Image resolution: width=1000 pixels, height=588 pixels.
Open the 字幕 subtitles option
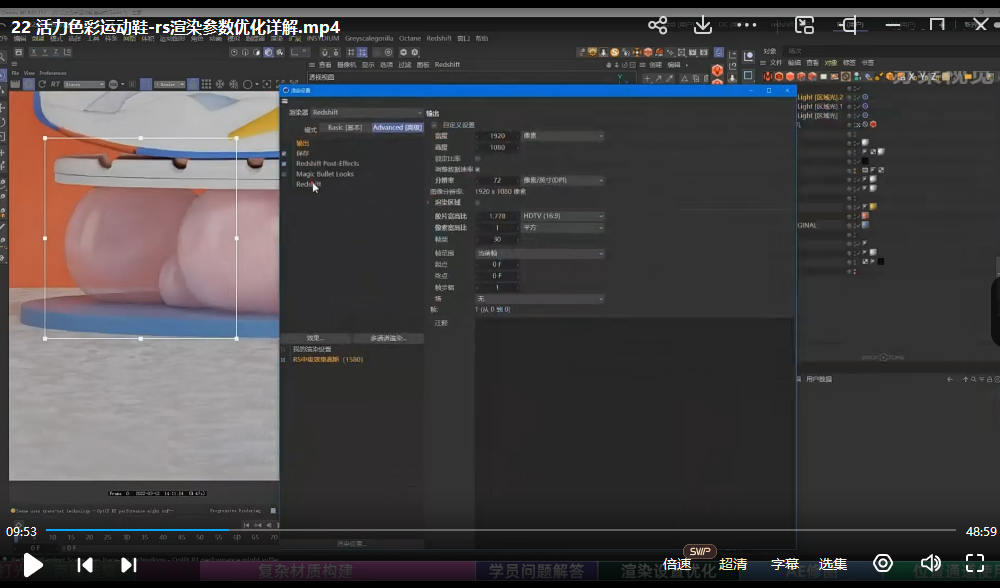[785, 565]
